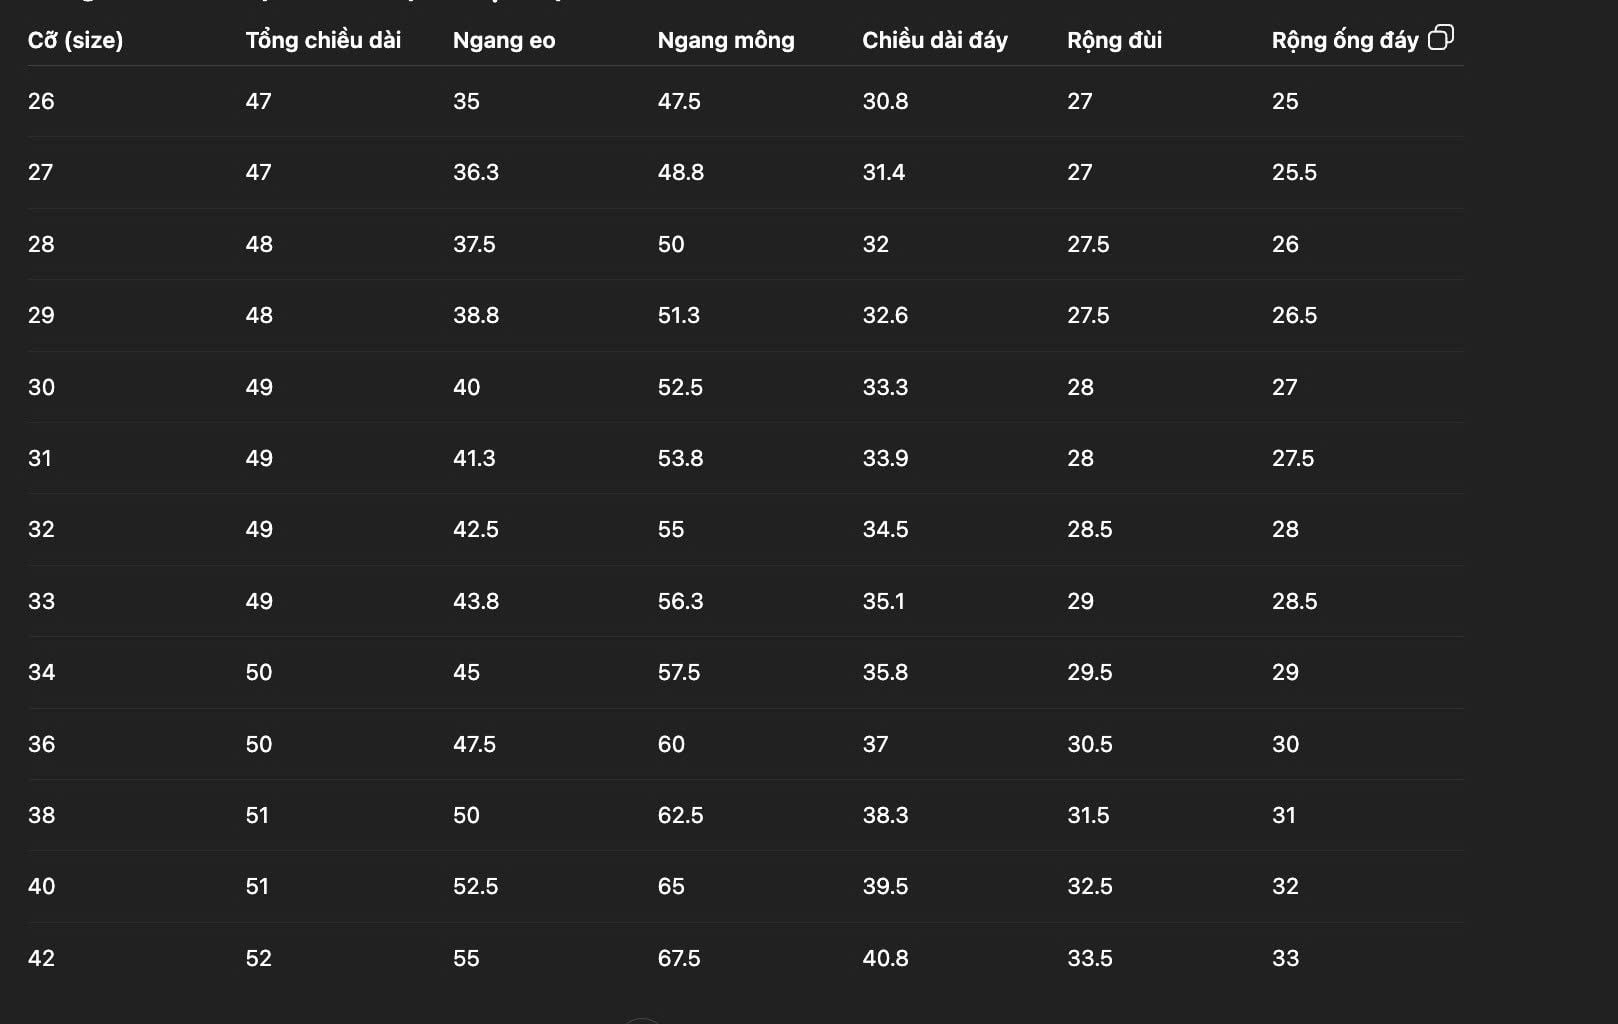The image size is (1618, 1024).
Task: Select the 'Ngang eo' column header
Action: coord(504,40)
